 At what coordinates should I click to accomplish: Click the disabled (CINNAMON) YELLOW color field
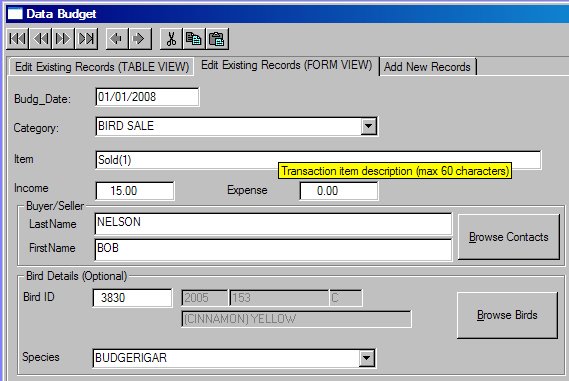(296, 319)
